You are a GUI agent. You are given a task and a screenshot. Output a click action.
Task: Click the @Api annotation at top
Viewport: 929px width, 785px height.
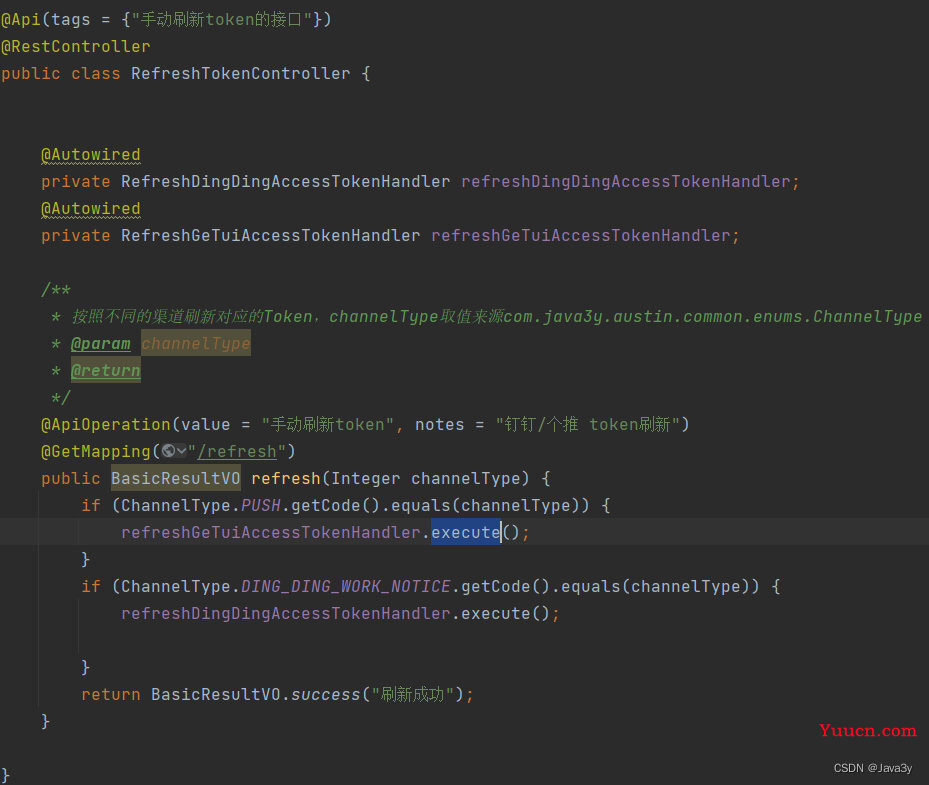21,20
